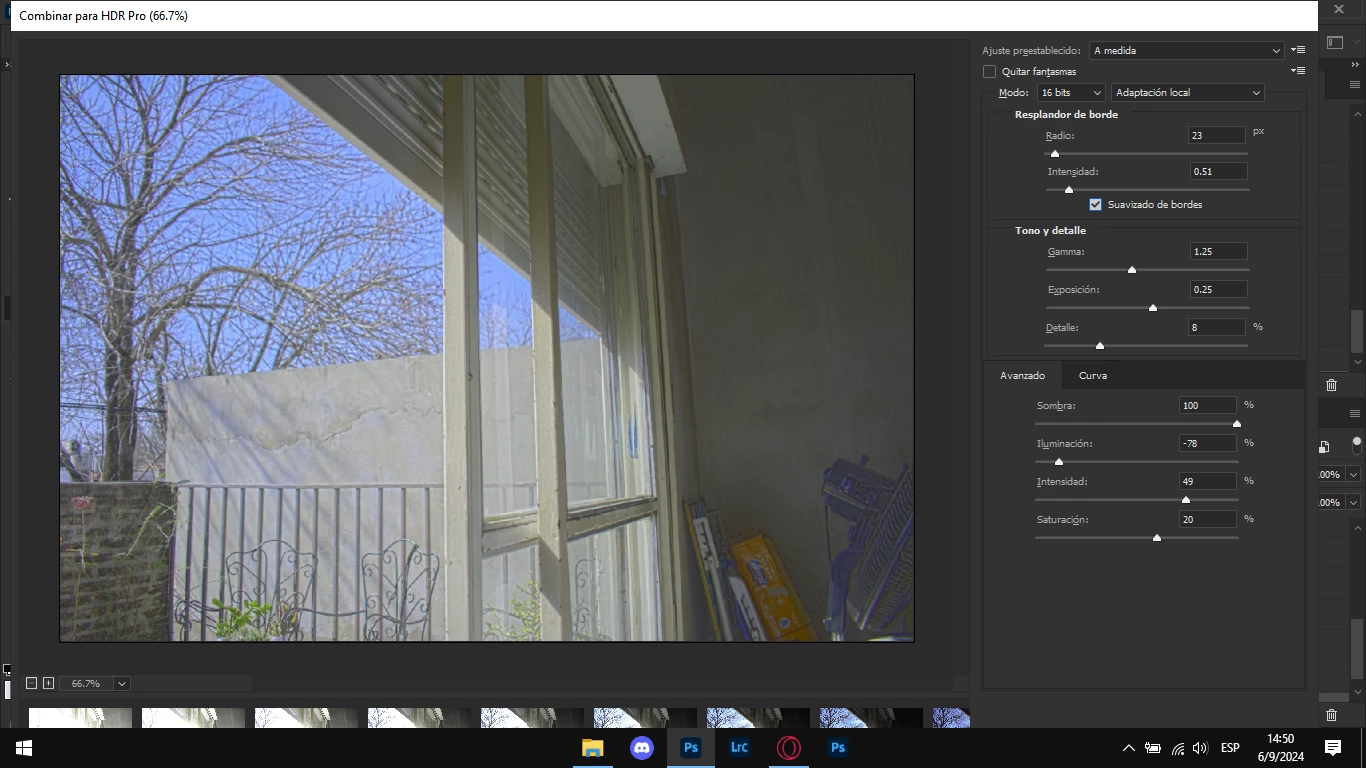This screenshot has width=1366, height=768.
Task: Click the Intensidad field showing 49
Action: pyautogui.click(x=1208, y=481)
